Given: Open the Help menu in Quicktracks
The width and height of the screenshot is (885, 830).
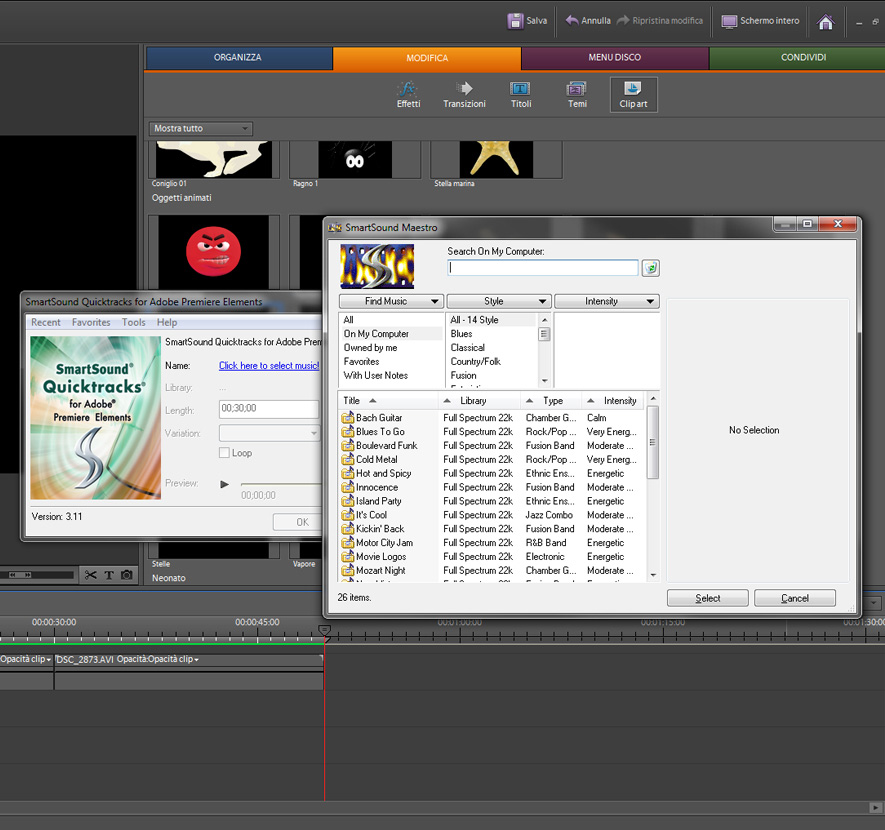Looking at the screenshot, I should pyautogui.click(x=167, y=322).
